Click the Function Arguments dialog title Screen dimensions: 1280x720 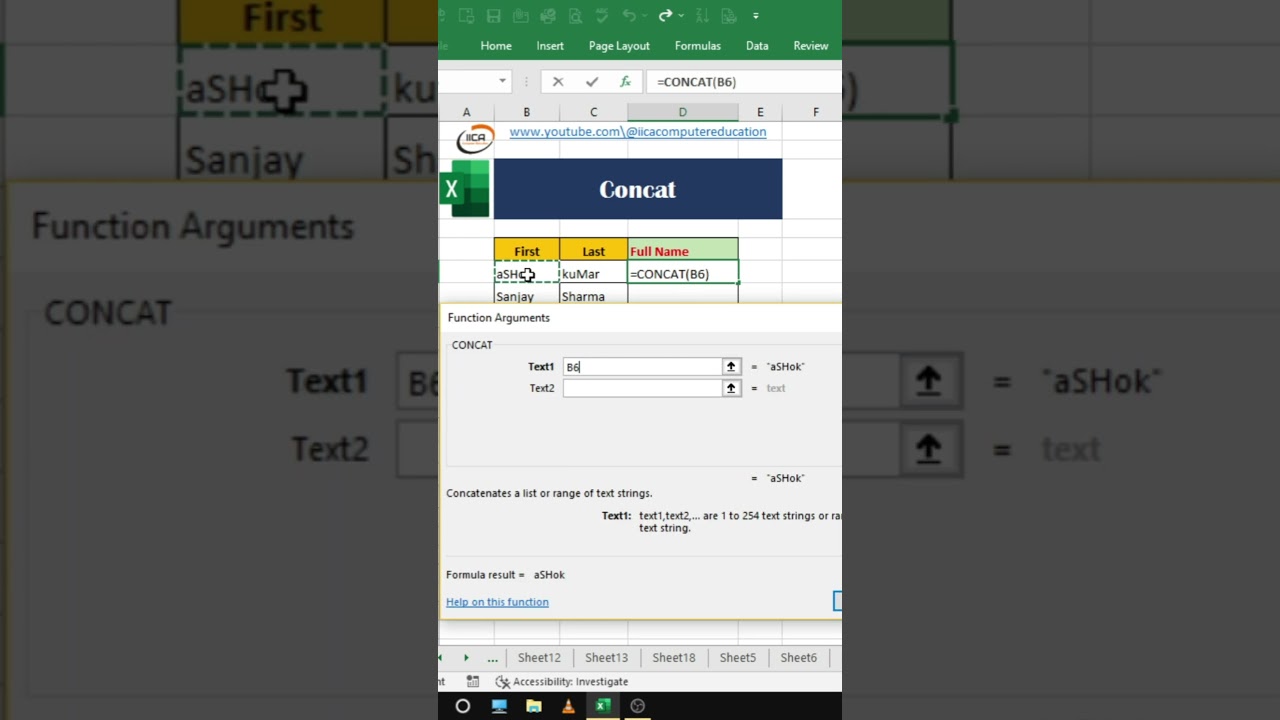(499, 318)
